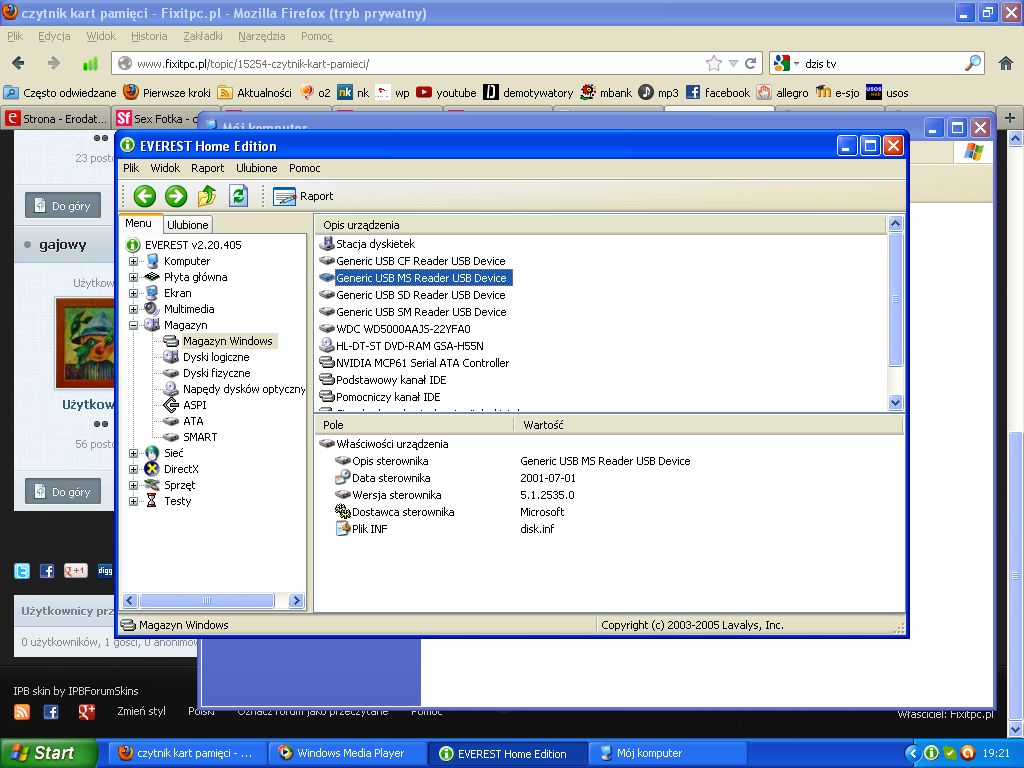Select Generic USB SD Reader USB Device

click(421, 295)
